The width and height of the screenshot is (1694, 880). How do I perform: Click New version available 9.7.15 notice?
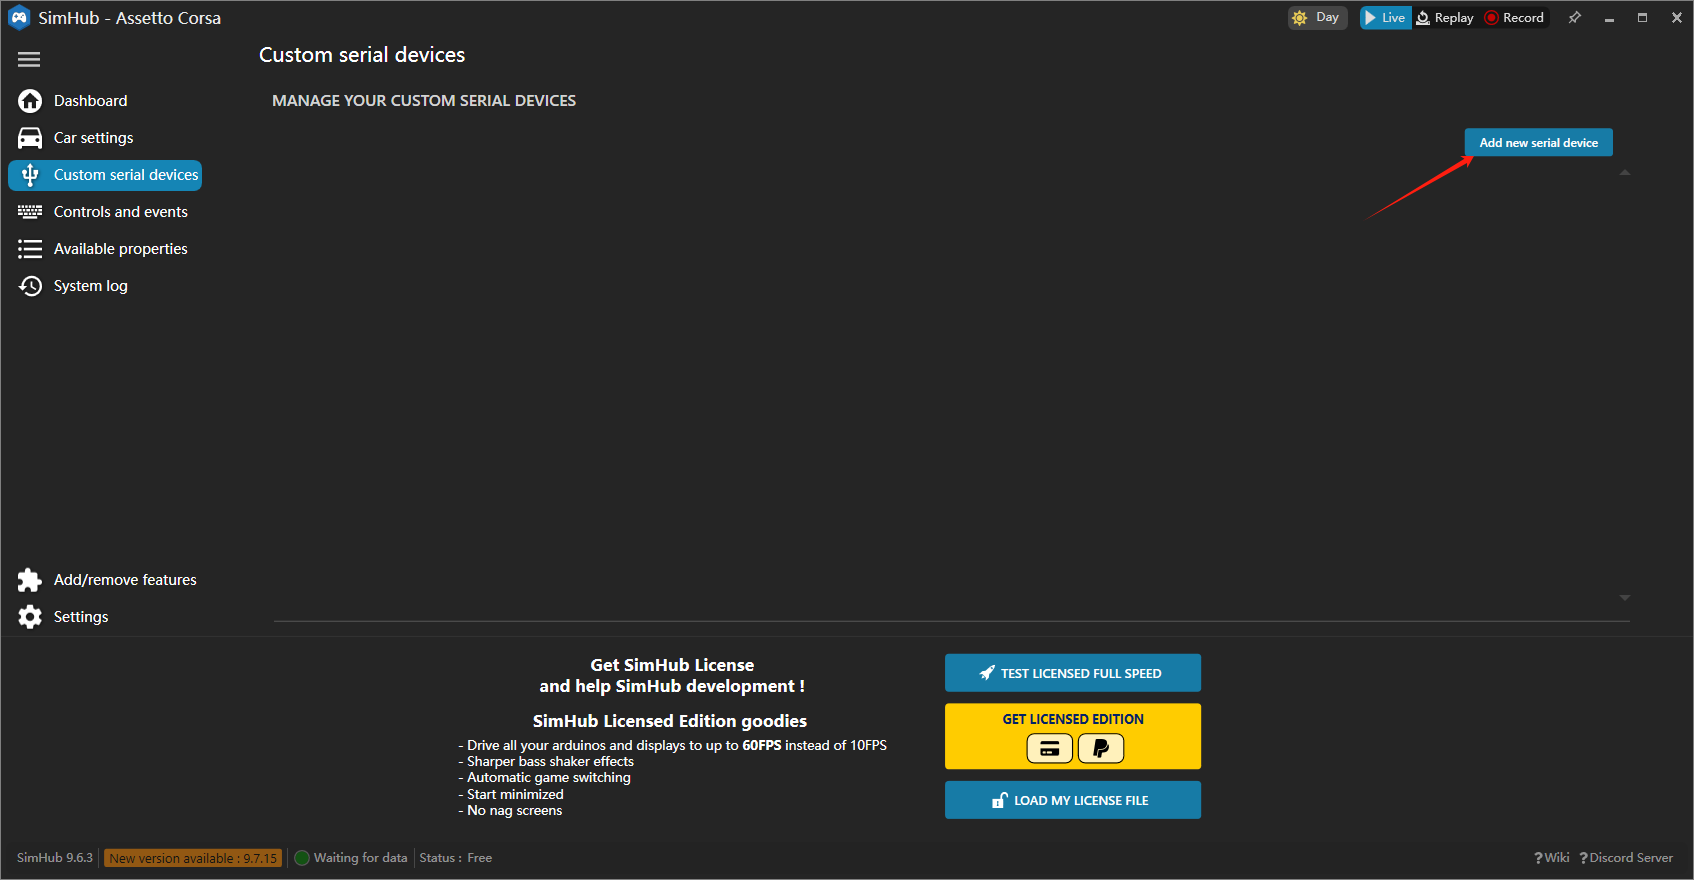193,858
